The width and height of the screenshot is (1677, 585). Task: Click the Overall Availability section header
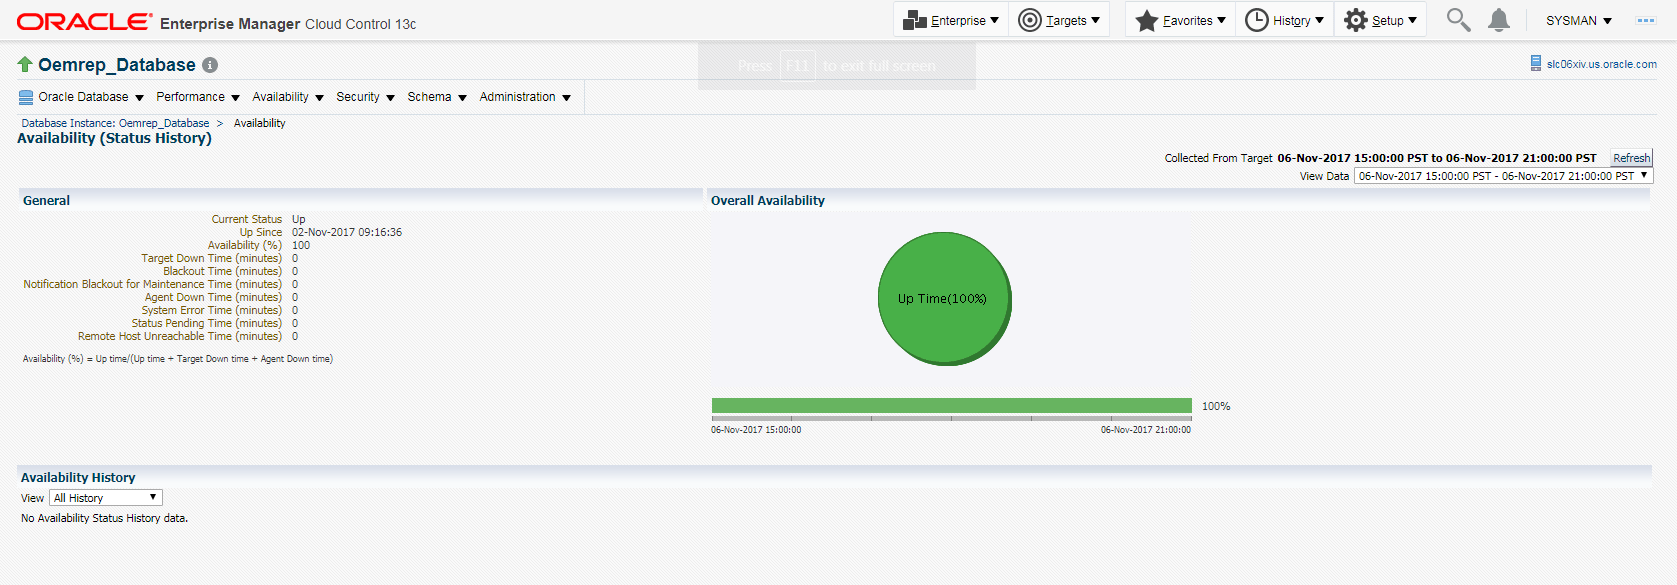(x=768, y=201)
